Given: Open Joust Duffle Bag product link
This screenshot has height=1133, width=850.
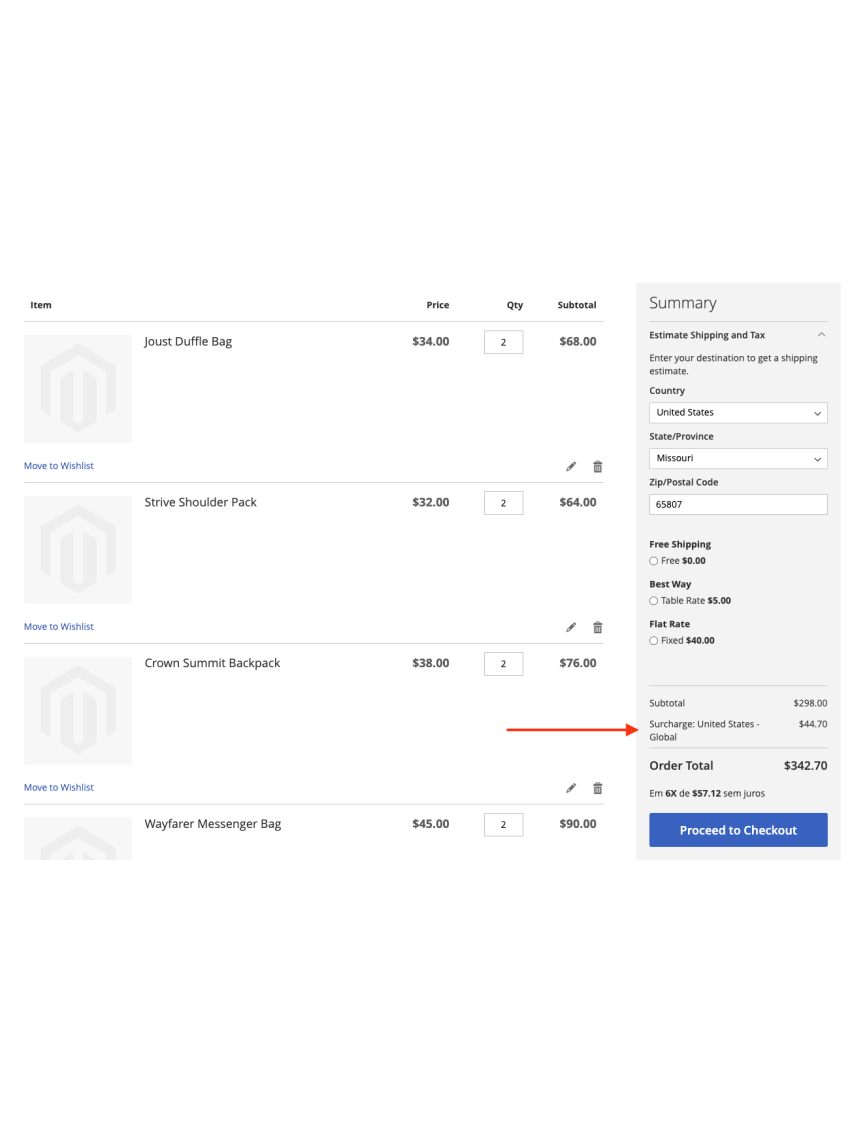Looking at the screenshot, I should click(x=188, y=342).
